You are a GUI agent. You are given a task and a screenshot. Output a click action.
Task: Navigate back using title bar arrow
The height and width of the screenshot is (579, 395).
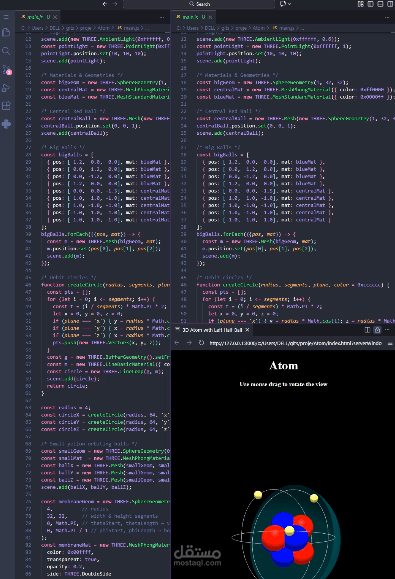tap(105, 4)
